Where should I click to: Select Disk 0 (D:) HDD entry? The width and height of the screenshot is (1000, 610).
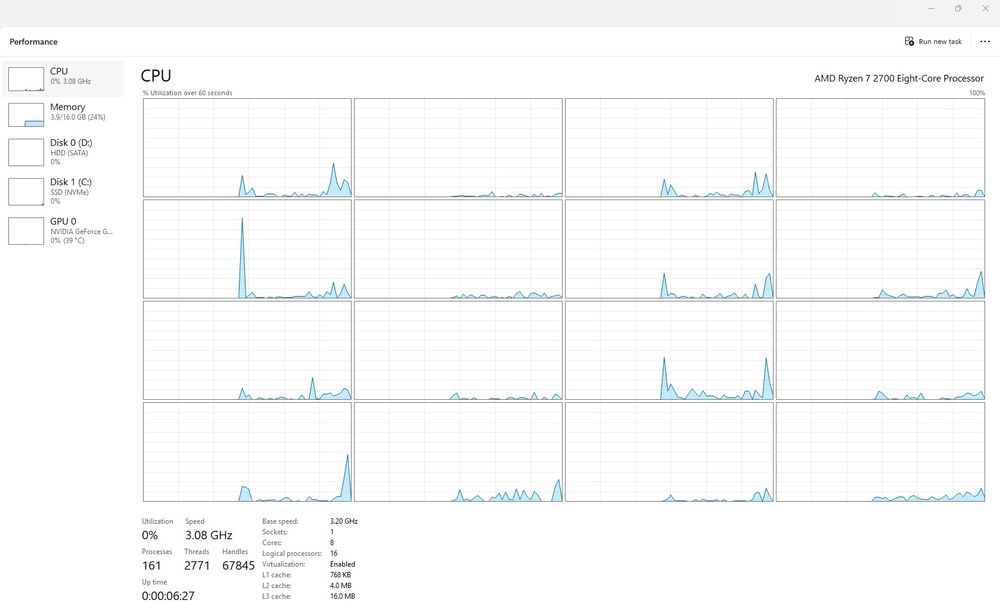(x=62, y=152)
